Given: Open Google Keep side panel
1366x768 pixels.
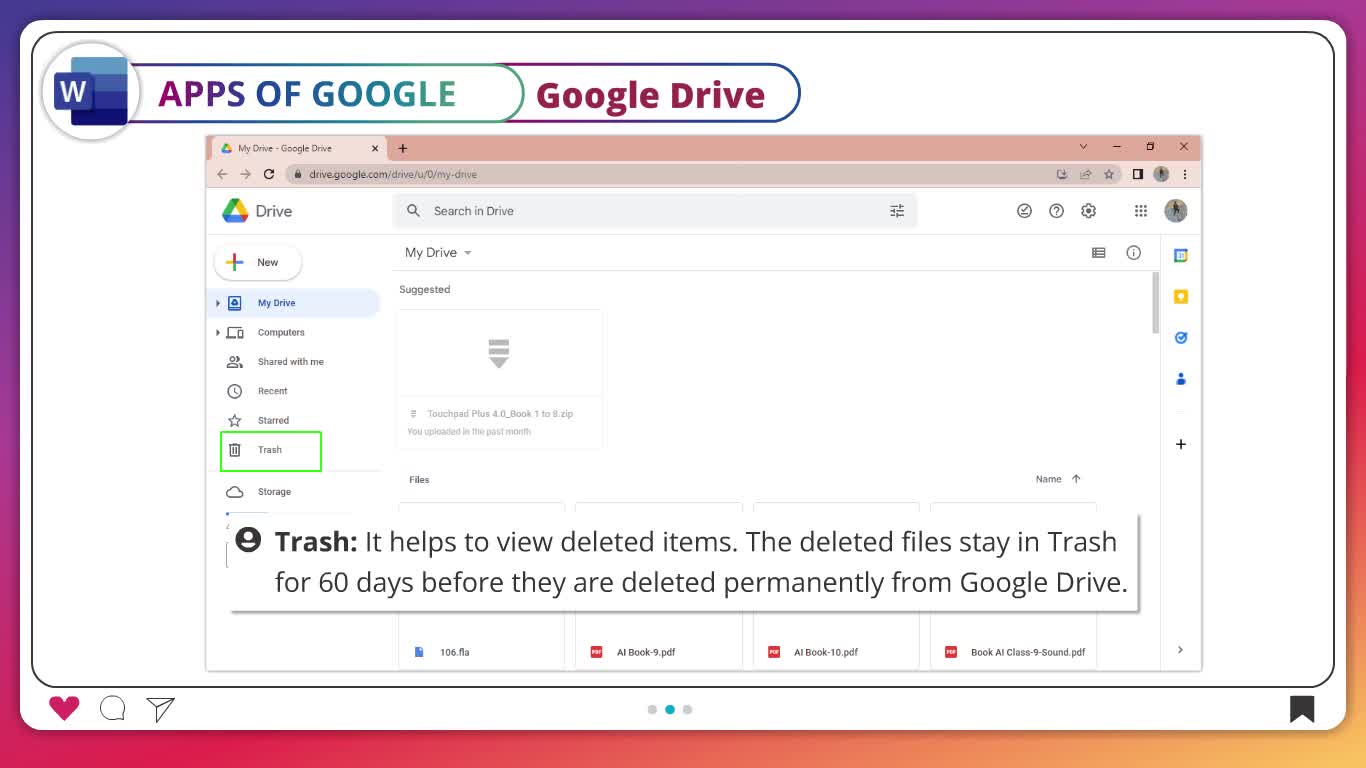Looking at the screenshot, I should tap(1181, 297).
